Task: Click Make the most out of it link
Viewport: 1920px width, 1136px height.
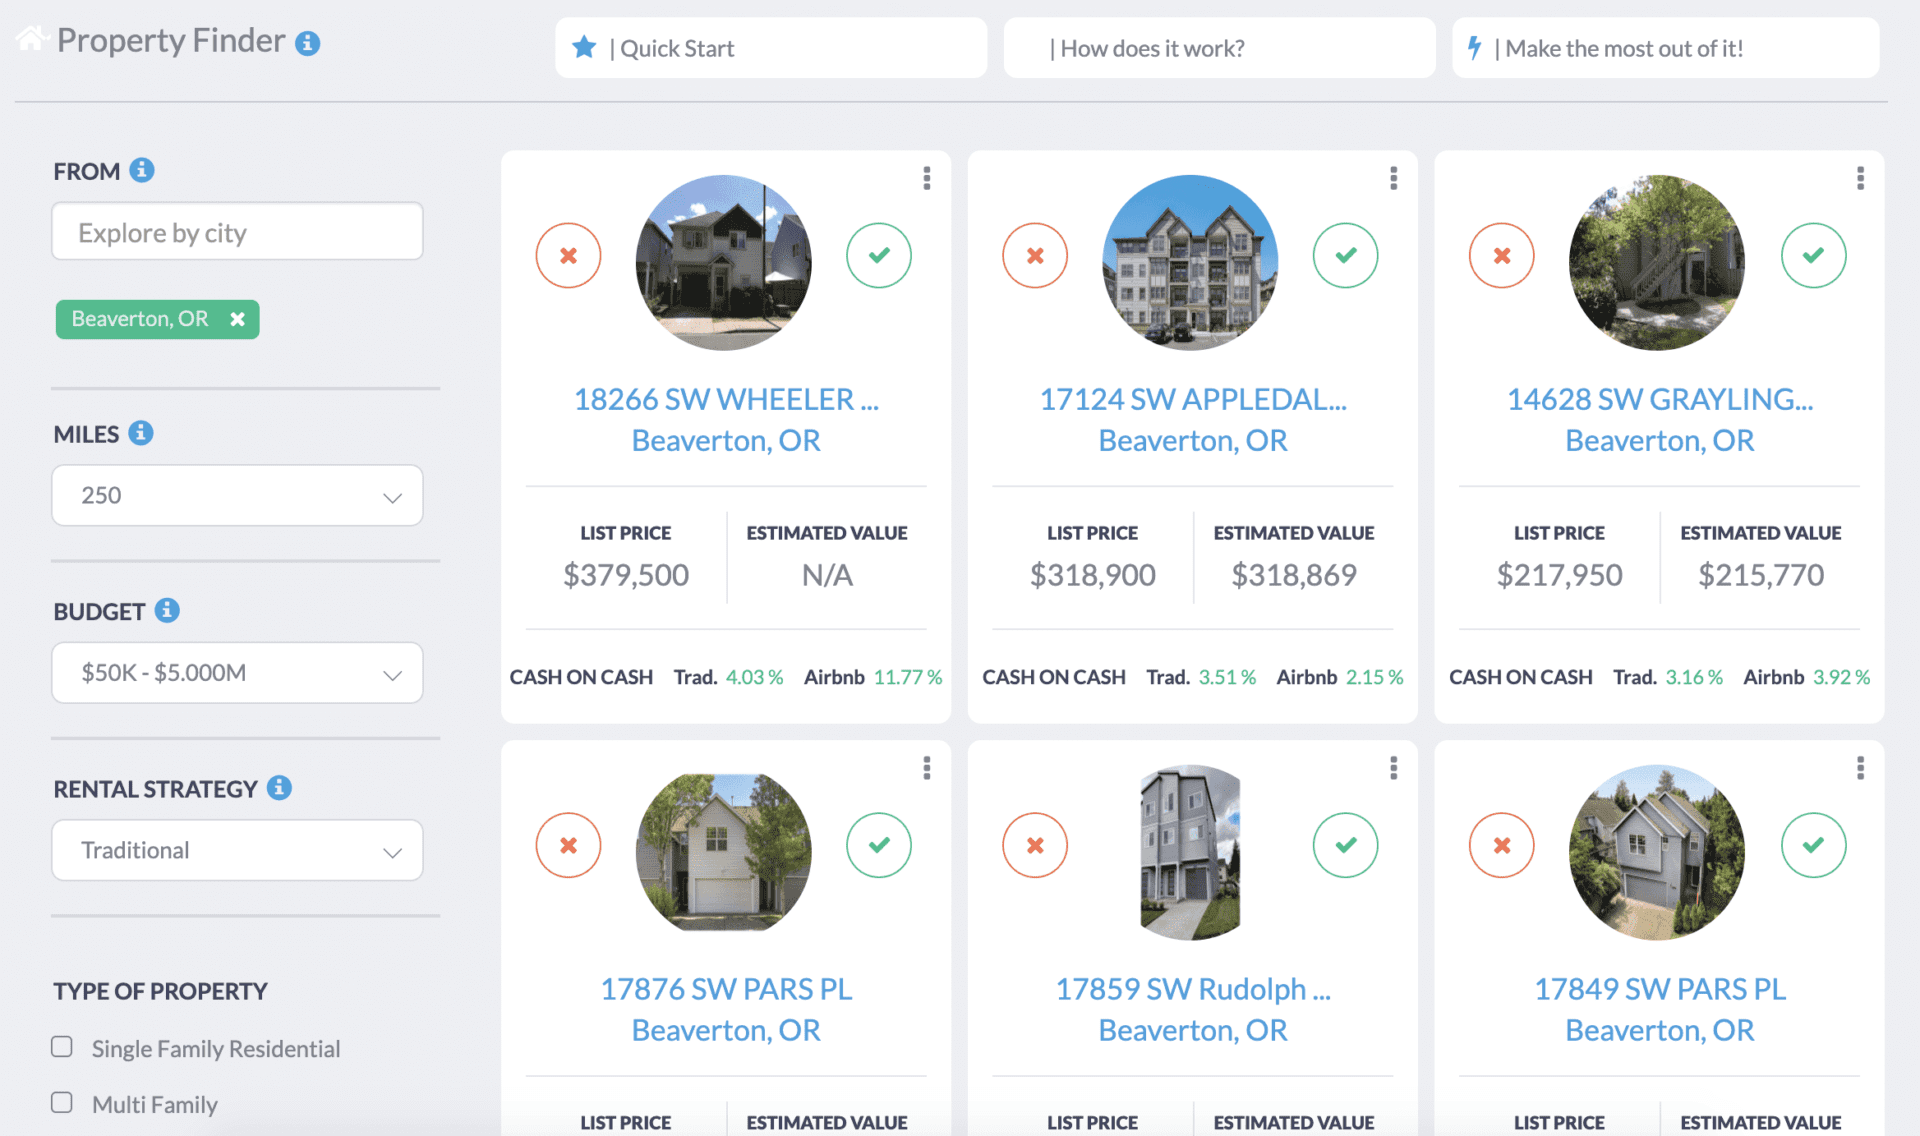Action: [x=1664, y=47]
